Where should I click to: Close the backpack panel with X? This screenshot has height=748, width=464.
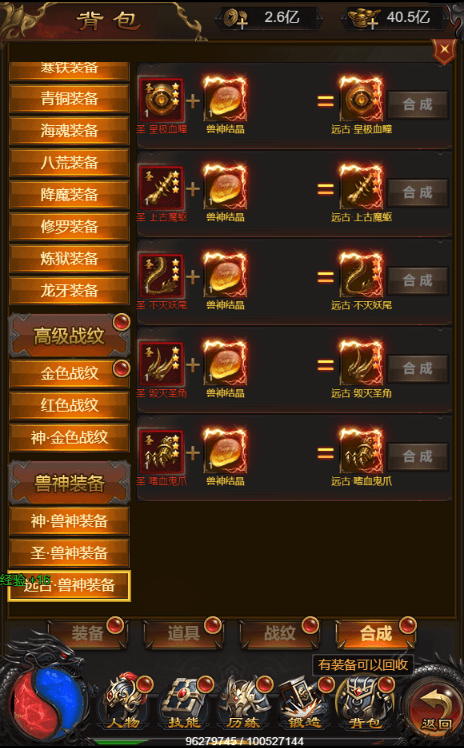[444, 49]
